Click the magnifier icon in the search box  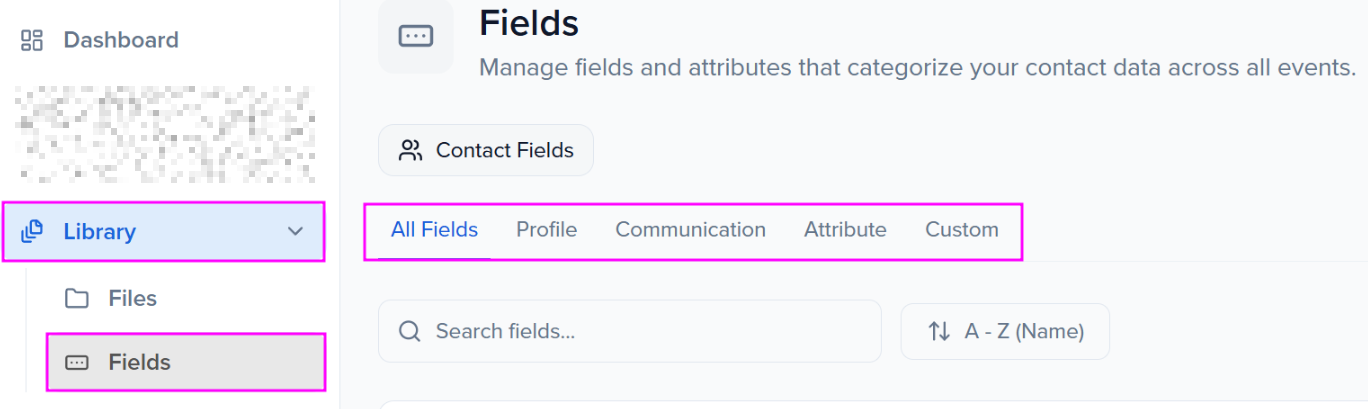tap(409, 331)
